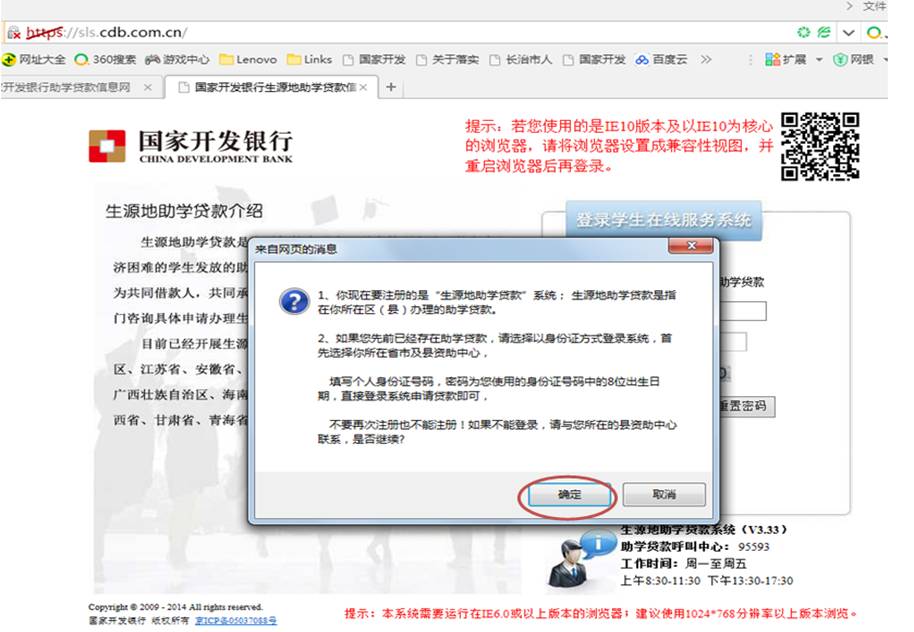Open the Links bookmark folder
The image size is (914, 632).
(310, 59)
